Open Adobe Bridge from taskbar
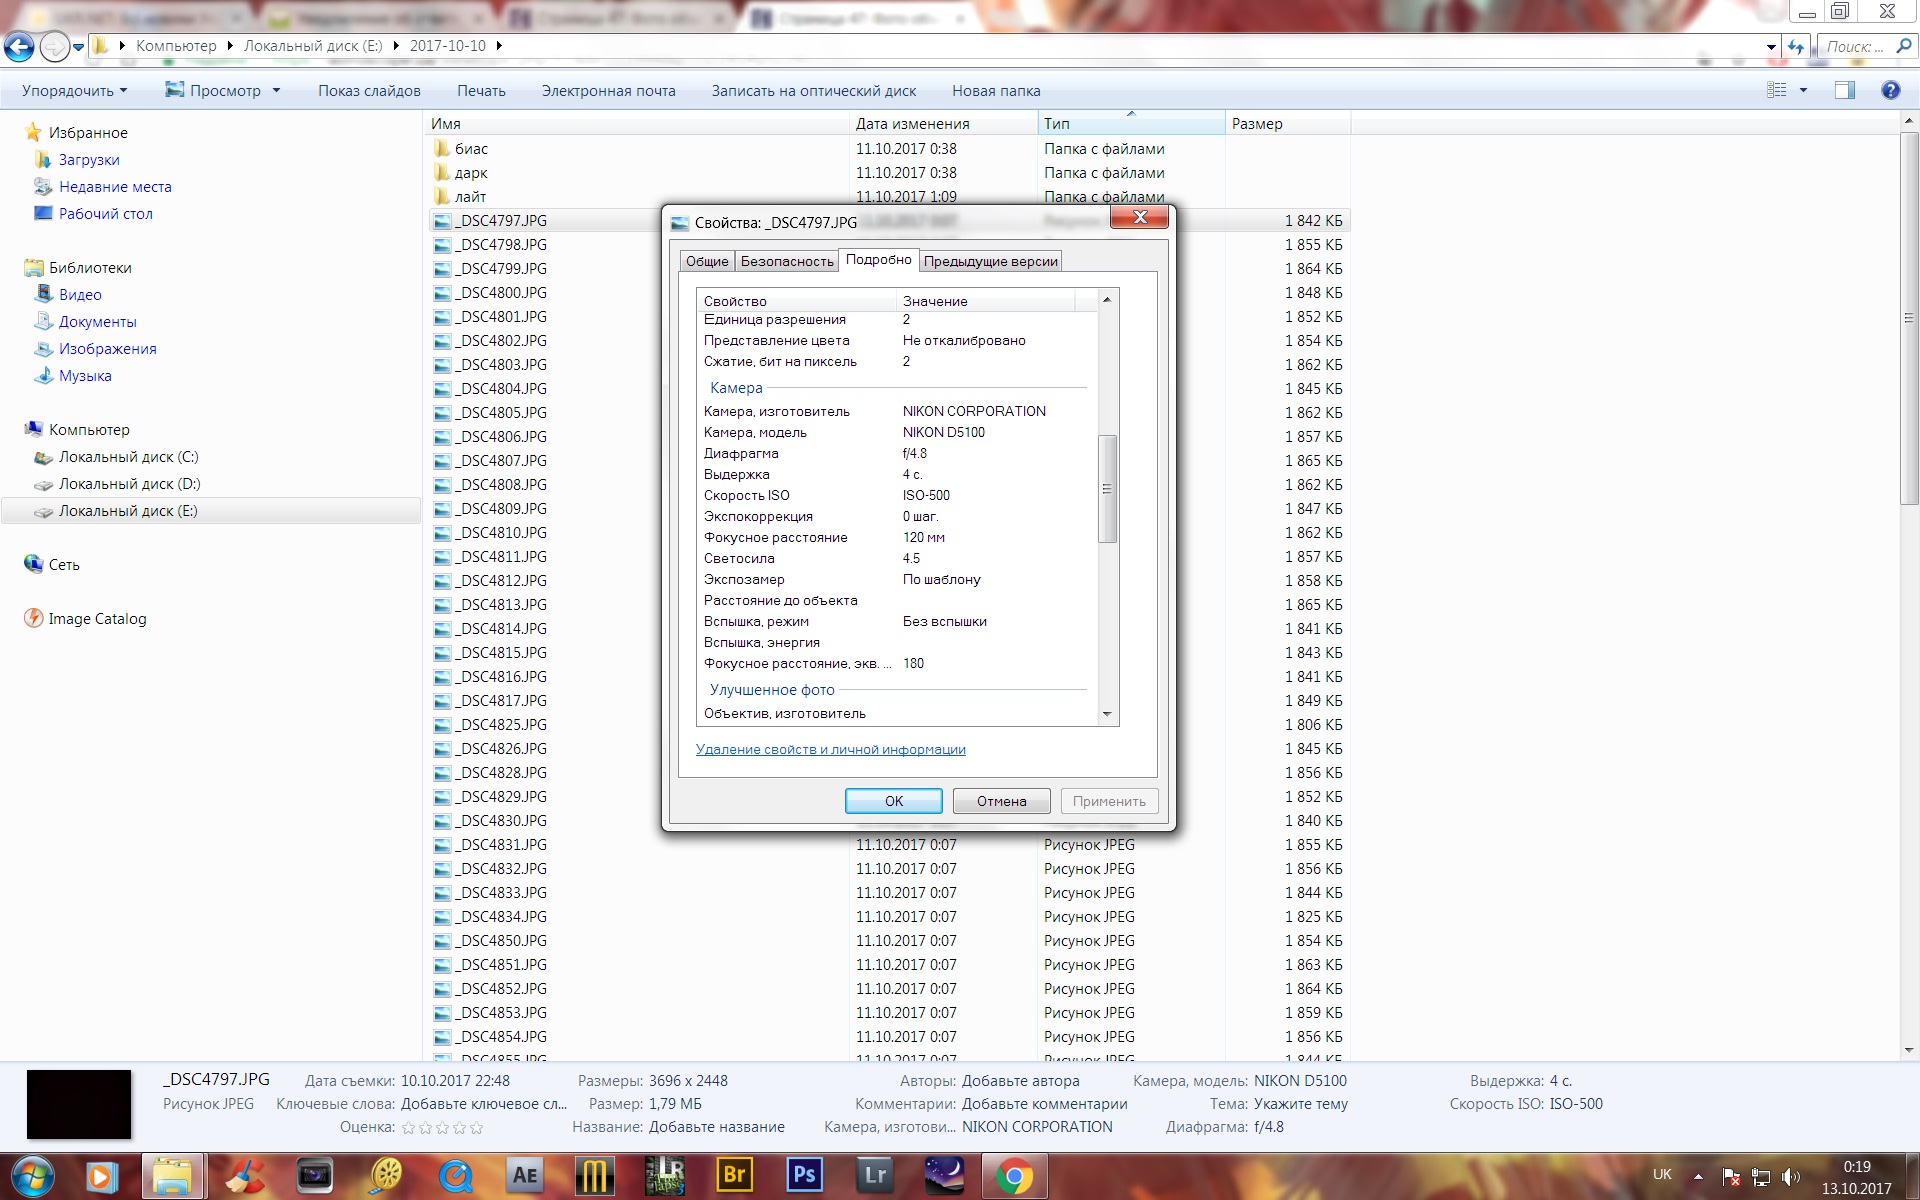This screenshot has height=1200, width=1920. [734, 1175]
